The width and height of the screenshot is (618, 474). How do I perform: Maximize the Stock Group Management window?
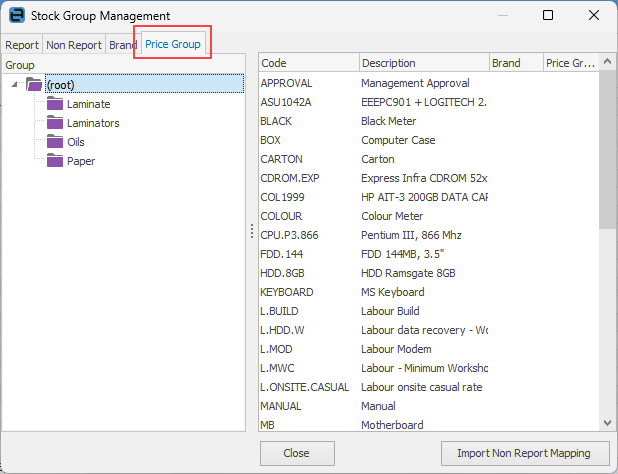coord(548,16)
